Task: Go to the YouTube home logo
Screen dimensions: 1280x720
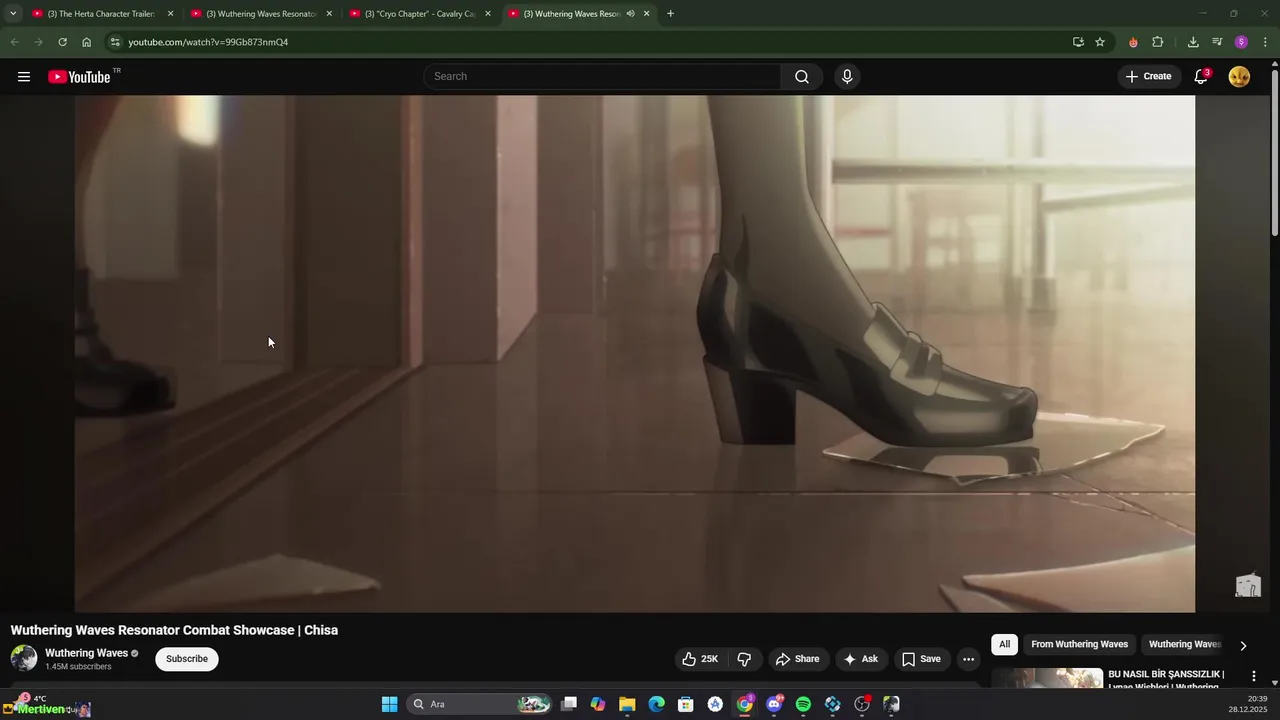Action: tap(79, 77)
